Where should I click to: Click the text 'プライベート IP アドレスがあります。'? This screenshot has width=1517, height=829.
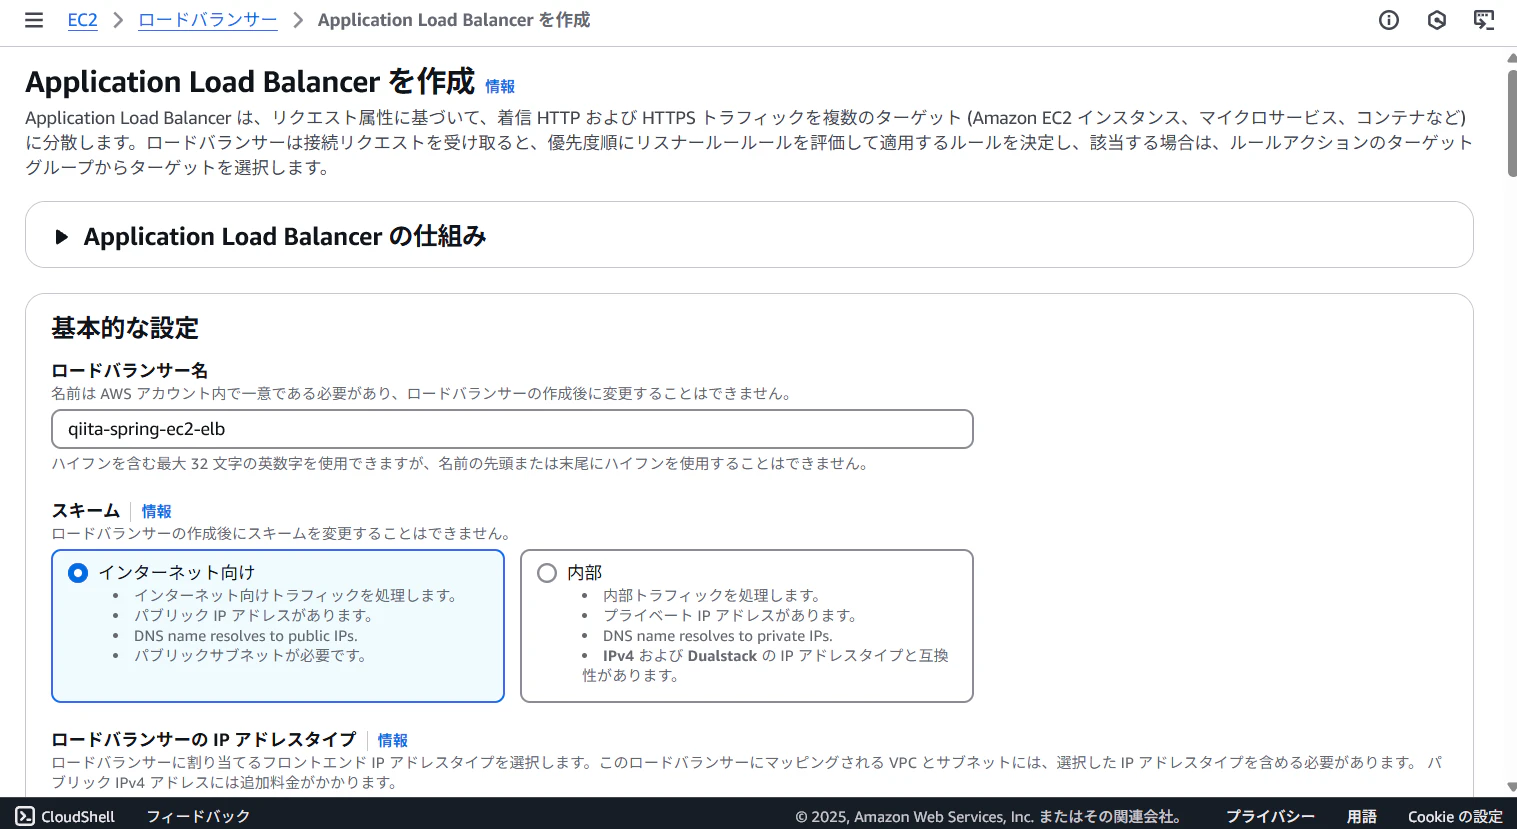click(730, 616)
